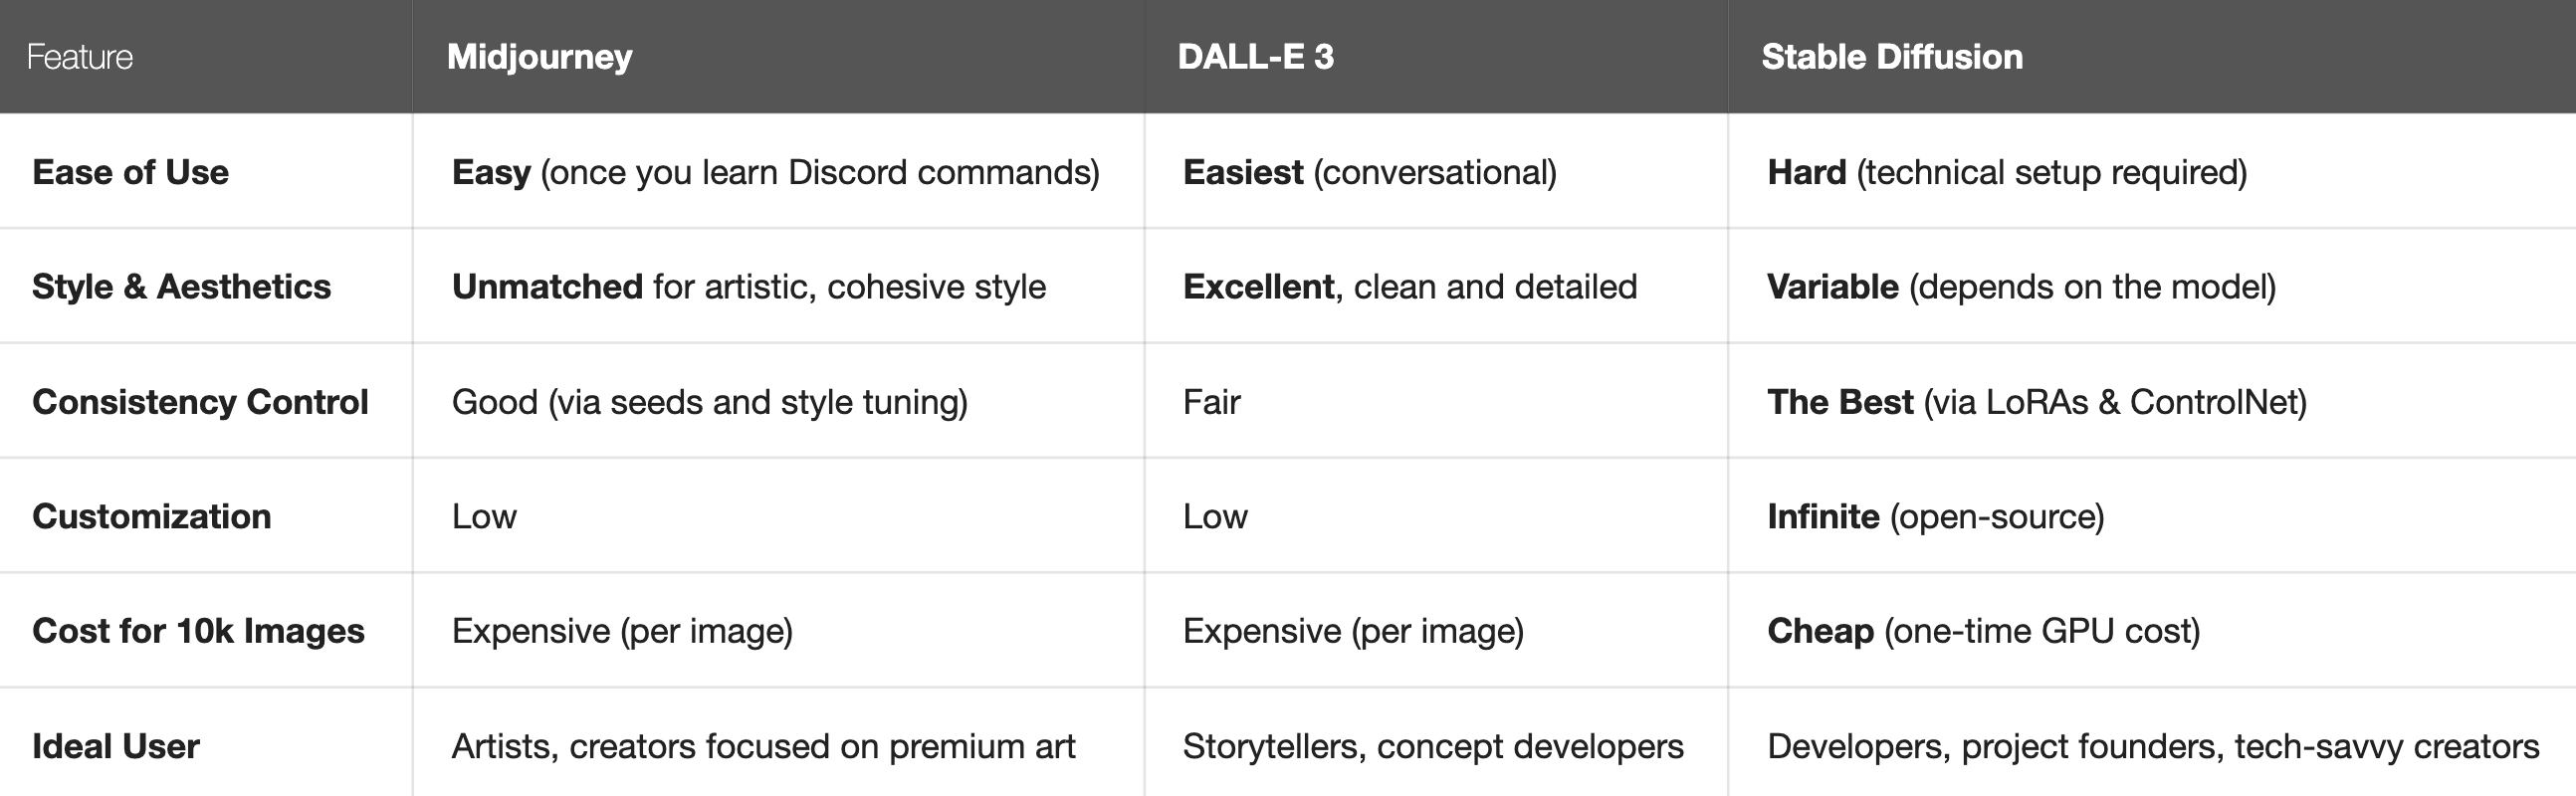This screenshot has height=796, width=2576.
Task: Click the DALL-E 3 column header
Action: [1255, 57]
